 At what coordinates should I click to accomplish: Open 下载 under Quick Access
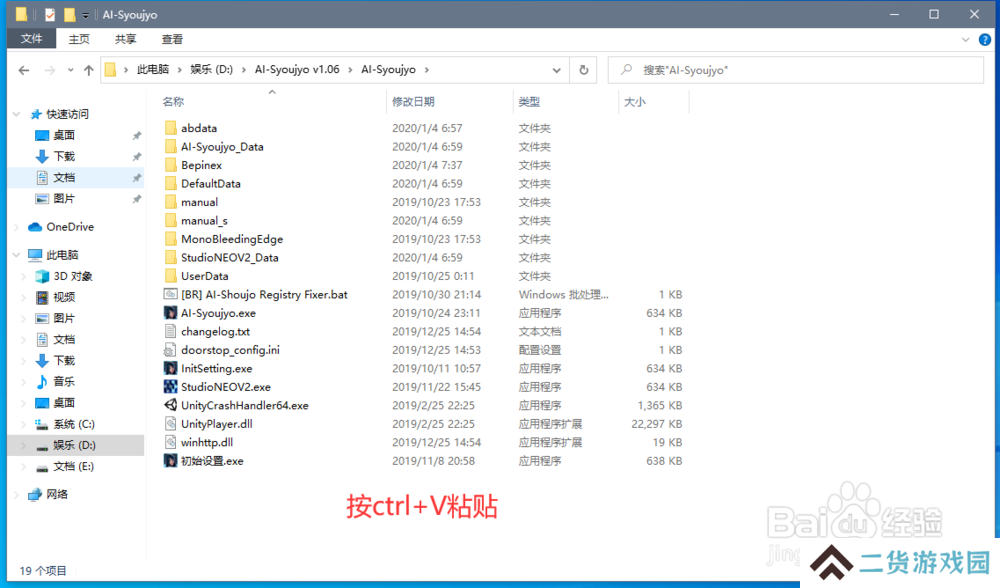tap(64, 156)
